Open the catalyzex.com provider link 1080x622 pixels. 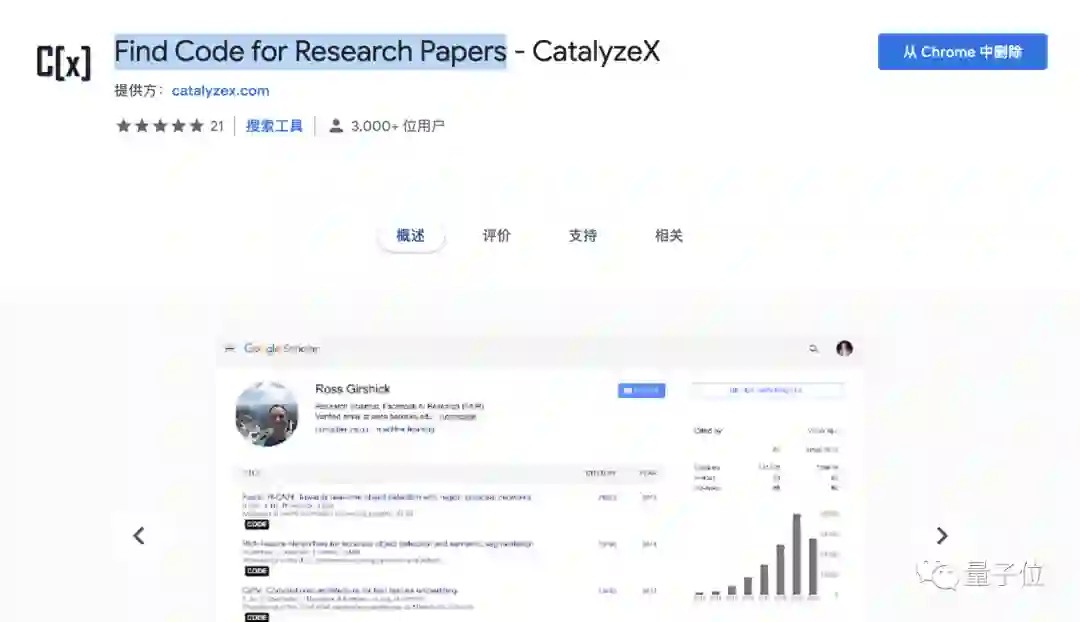(x=220, y=90)
